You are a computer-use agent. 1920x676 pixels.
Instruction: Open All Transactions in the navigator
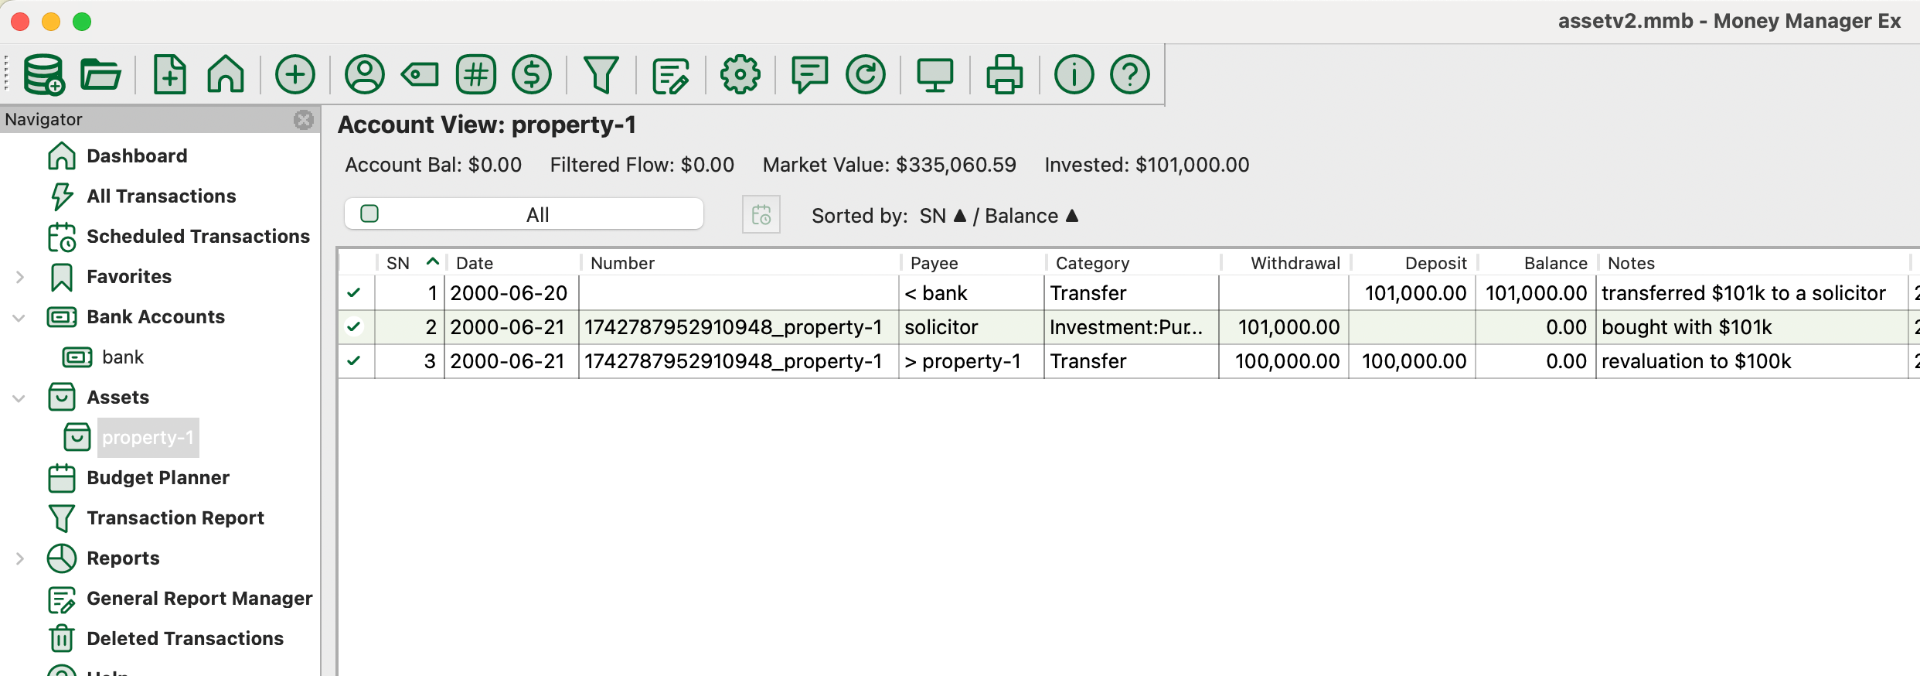click(x=161, y=196)
